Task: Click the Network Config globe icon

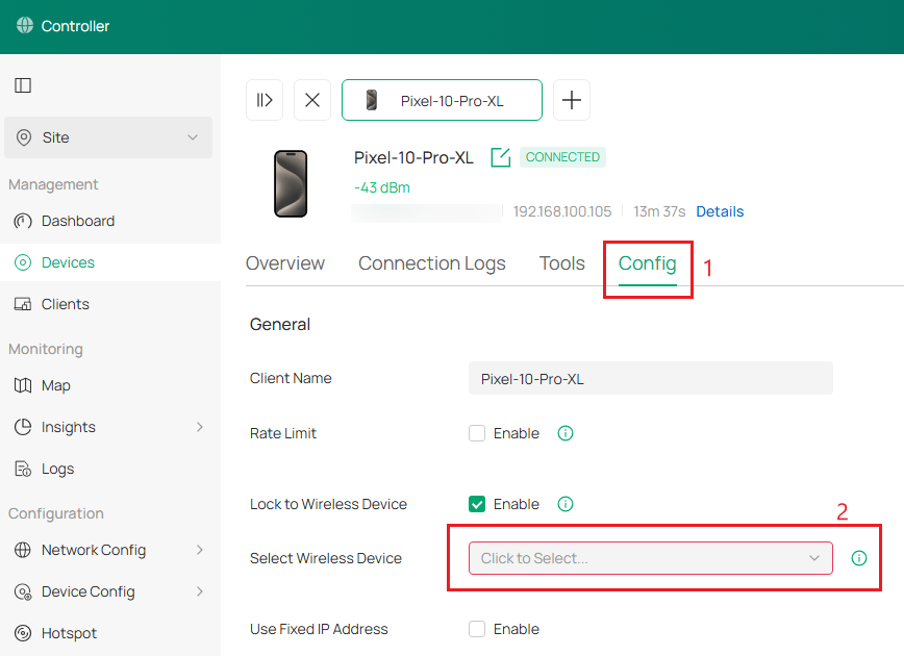Action: click(x=22, y=550)
